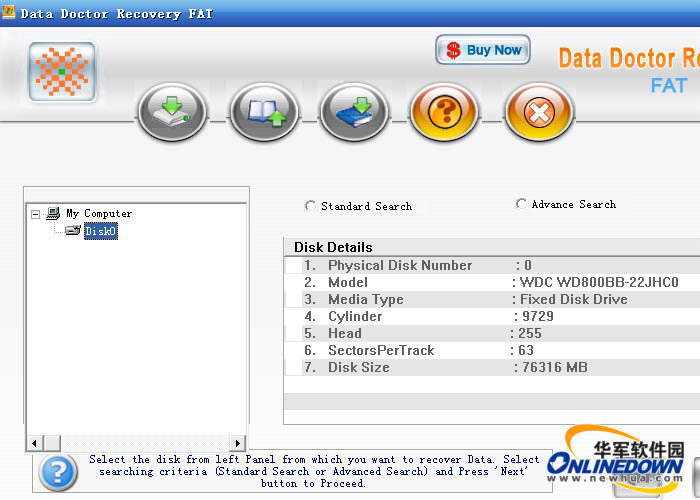Click the open book with up arrow icon

point(264,112)
